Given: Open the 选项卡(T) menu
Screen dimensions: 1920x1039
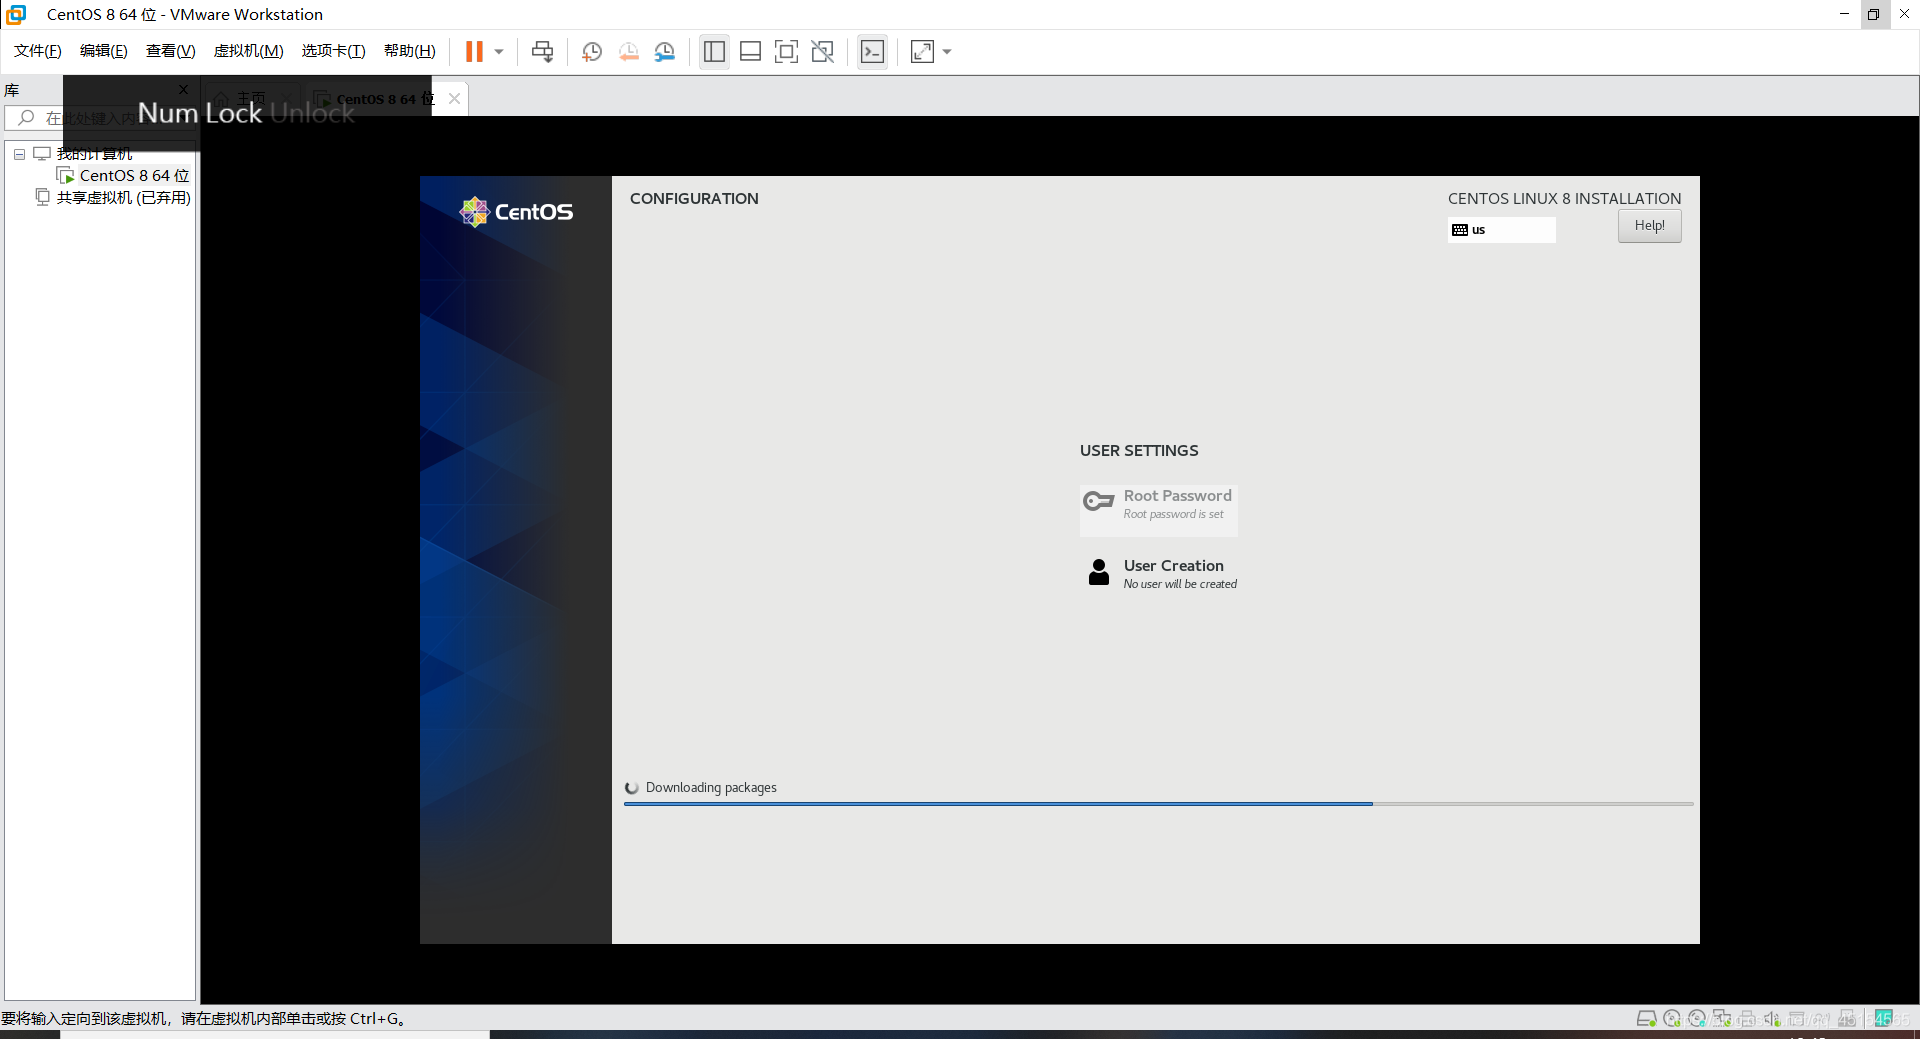Looking at the screenshot, I should pyautogui.click(x=333, y=51).
